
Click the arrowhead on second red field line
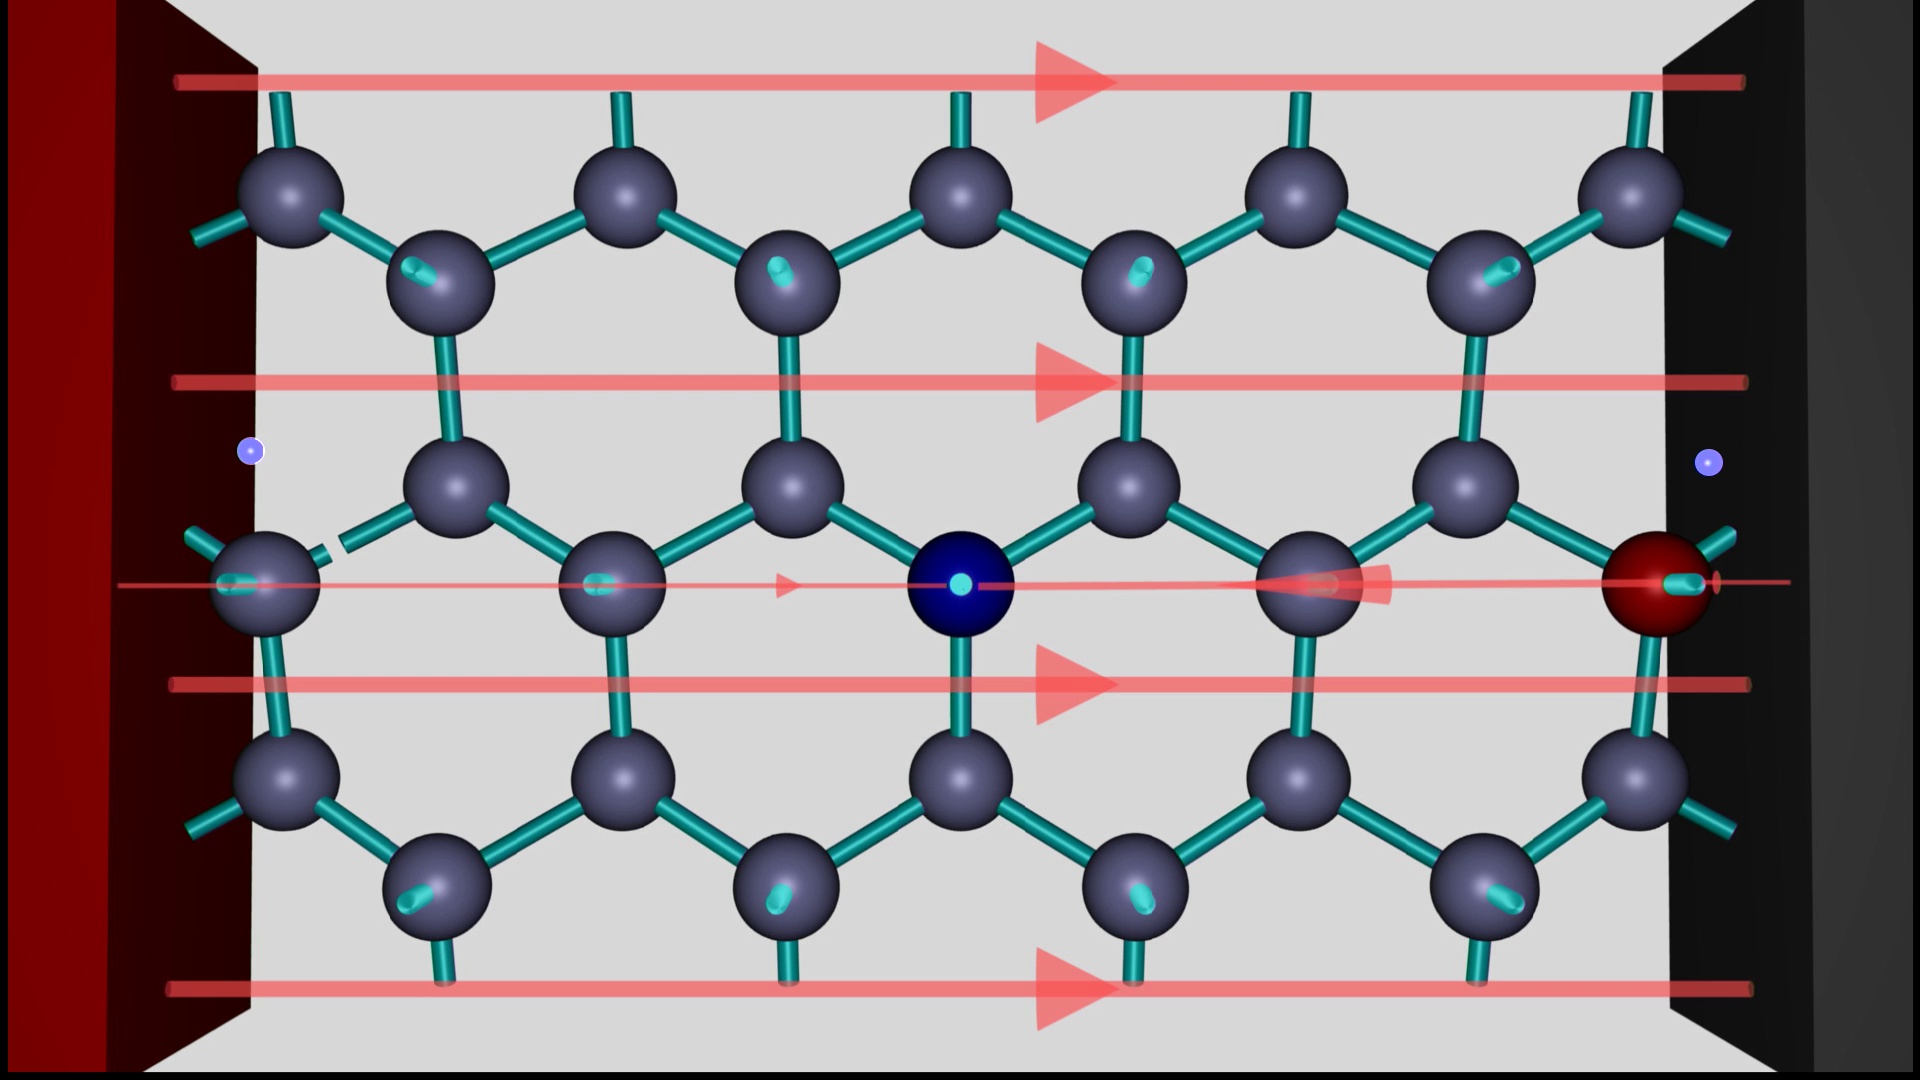[1070, 382]
